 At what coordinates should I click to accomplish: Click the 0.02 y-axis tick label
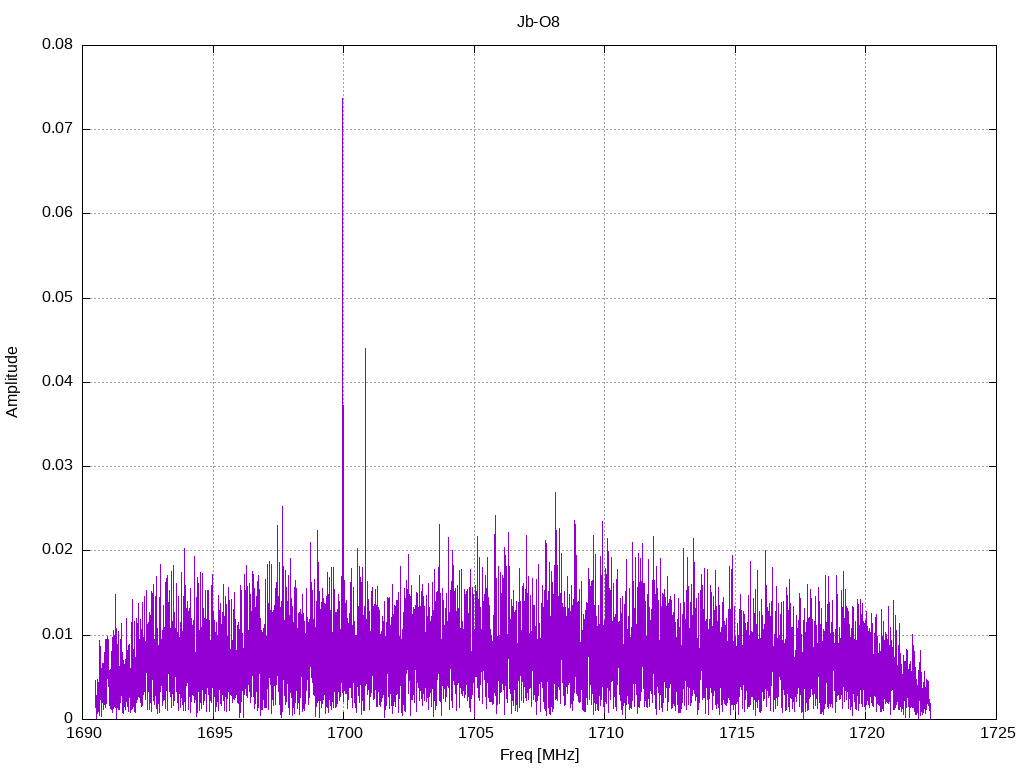click(56, 550)
